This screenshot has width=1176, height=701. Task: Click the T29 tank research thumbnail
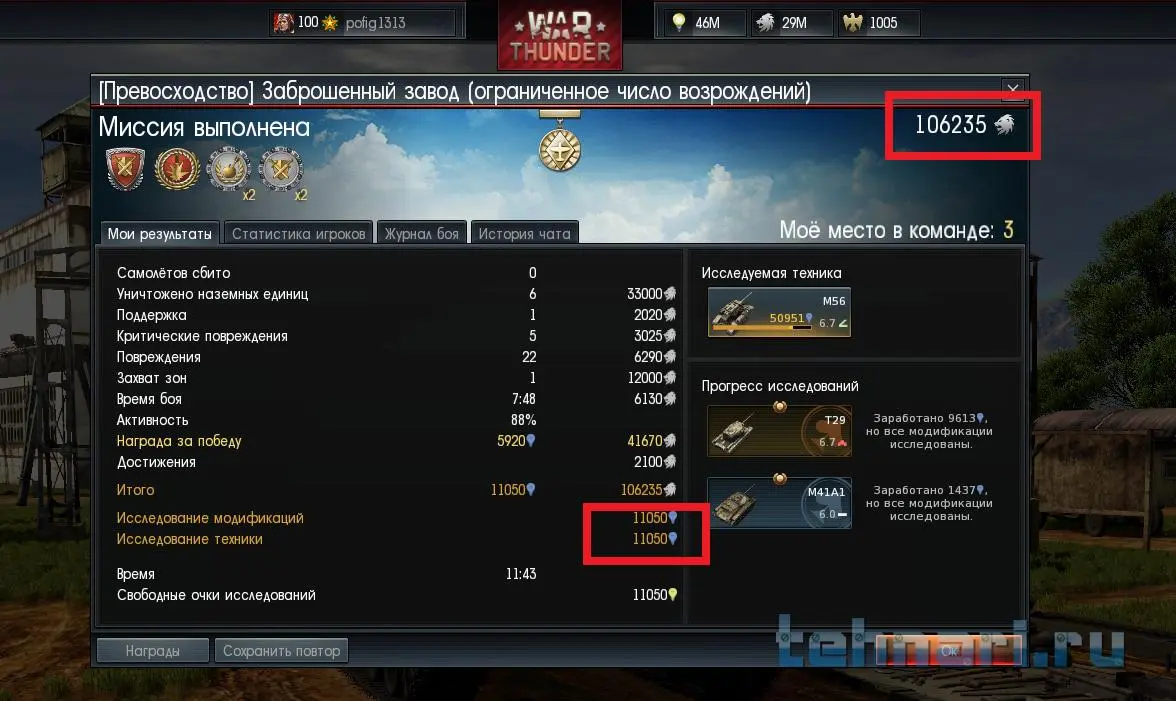779,431
